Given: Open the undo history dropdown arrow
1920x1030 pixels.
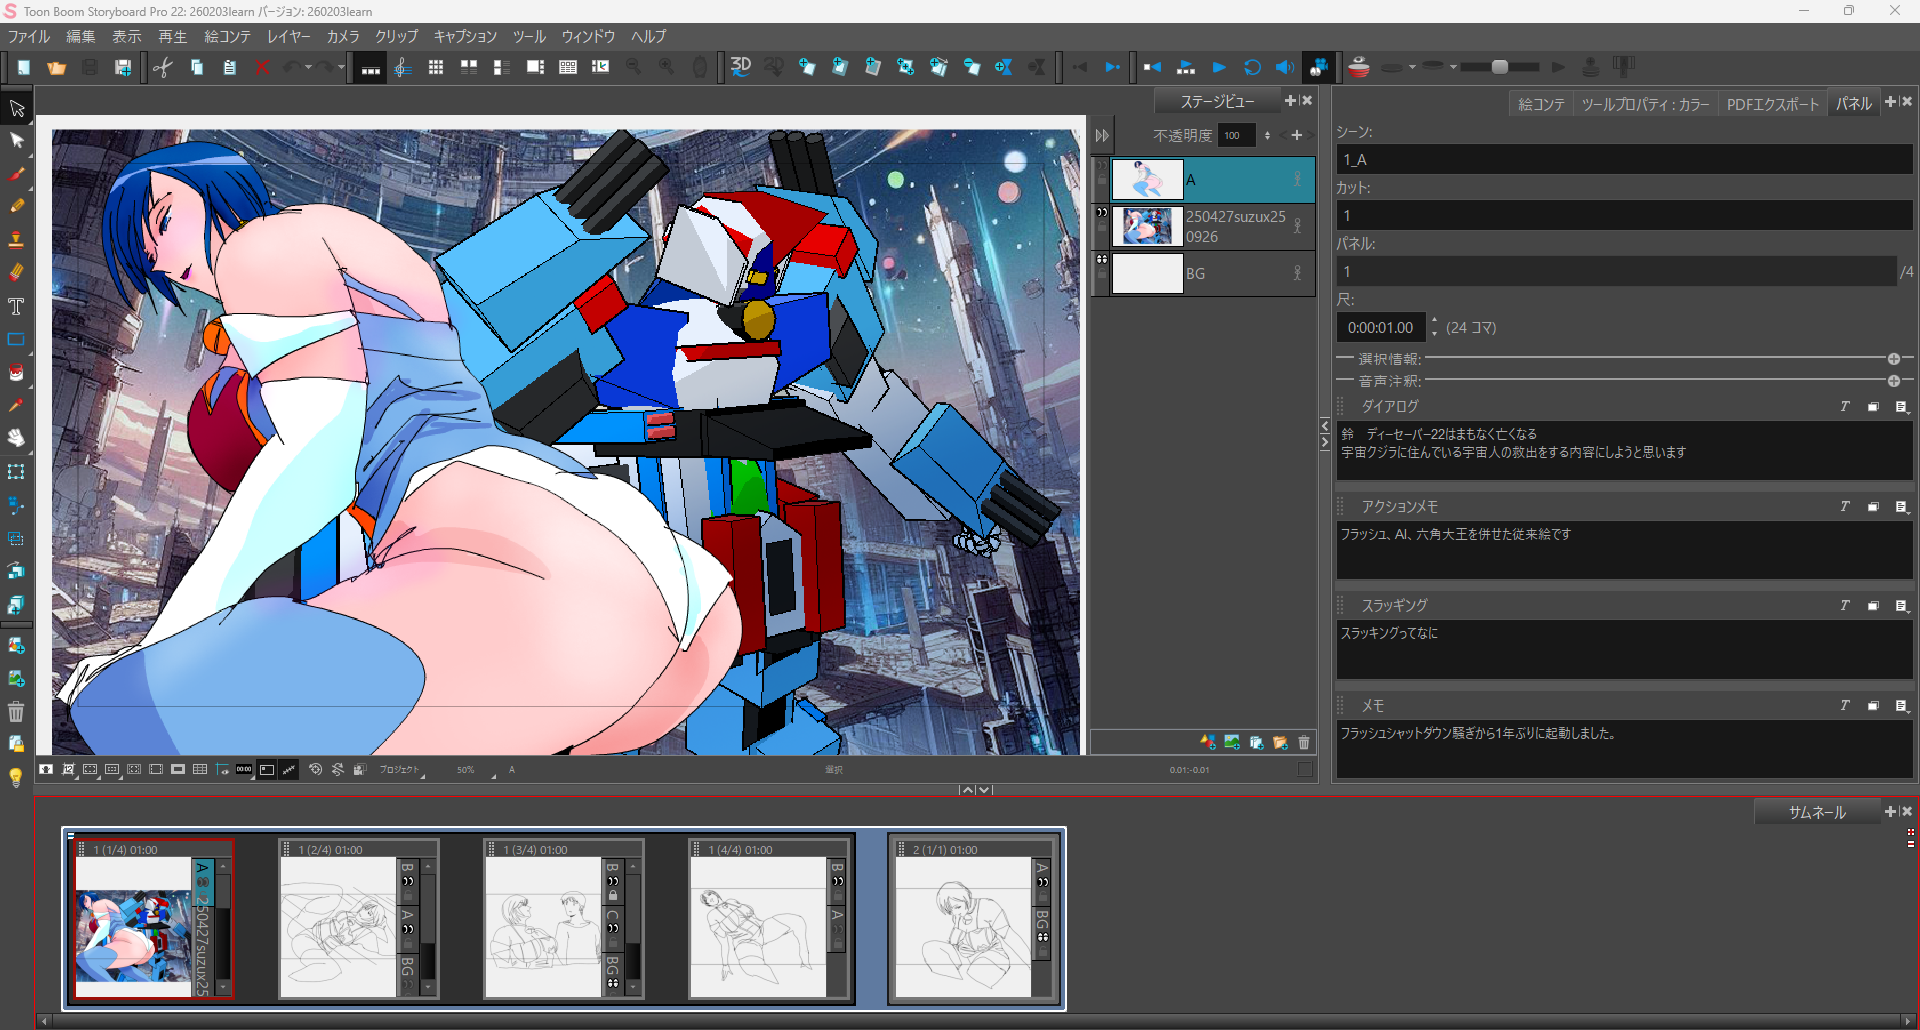Looking at the screenshot, I should (x=308, y=67).
